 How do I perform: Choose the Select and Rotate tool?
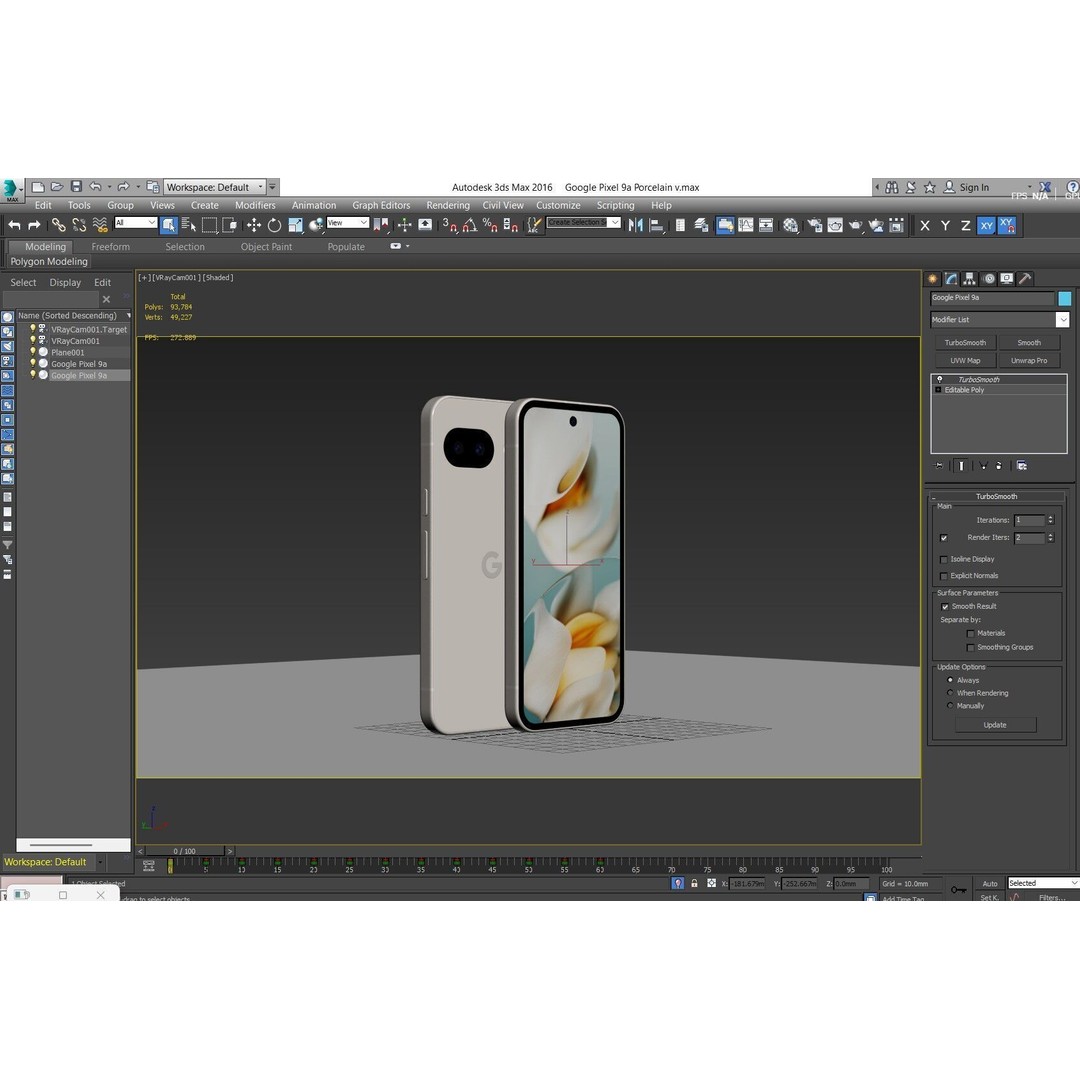(274, 225)
